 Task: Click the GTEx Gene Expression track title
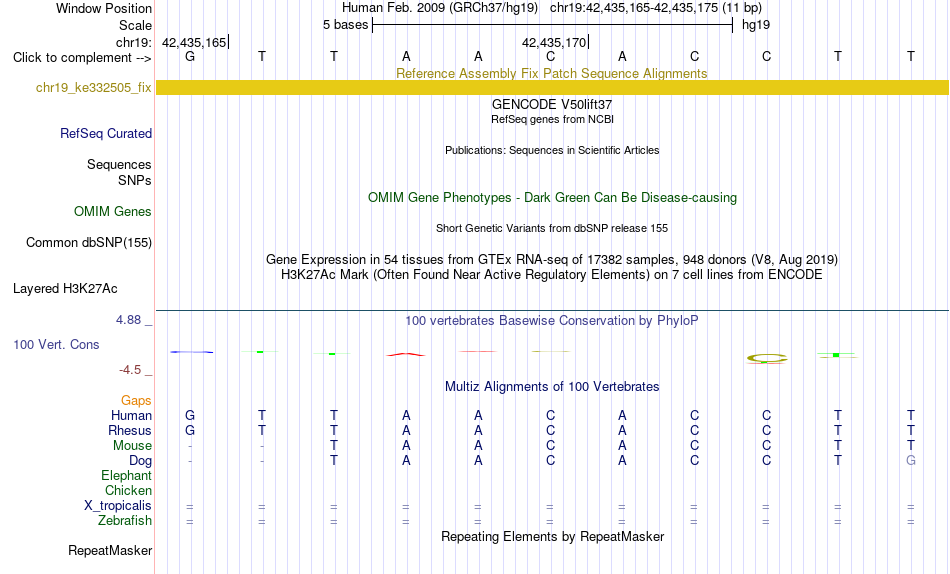pos(552,259)
